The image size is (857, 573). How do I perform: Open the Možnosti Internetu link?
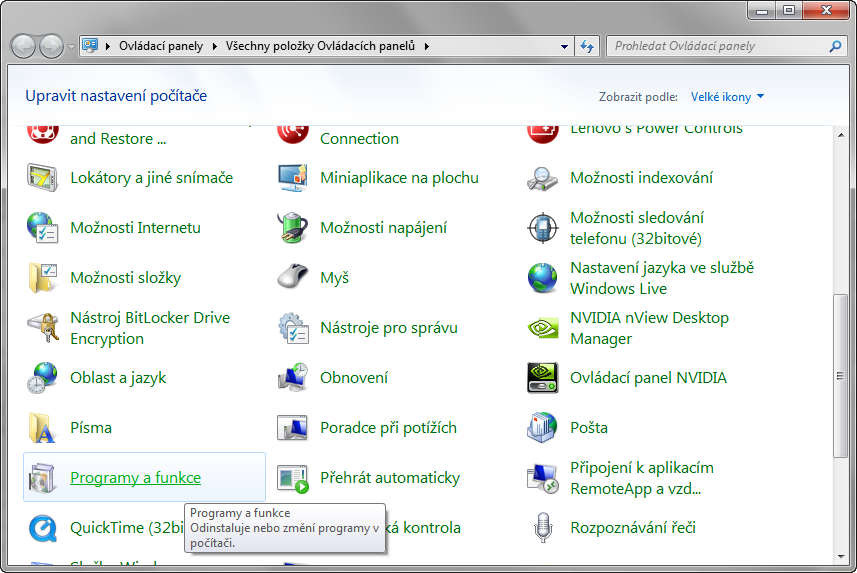[136, 228]
